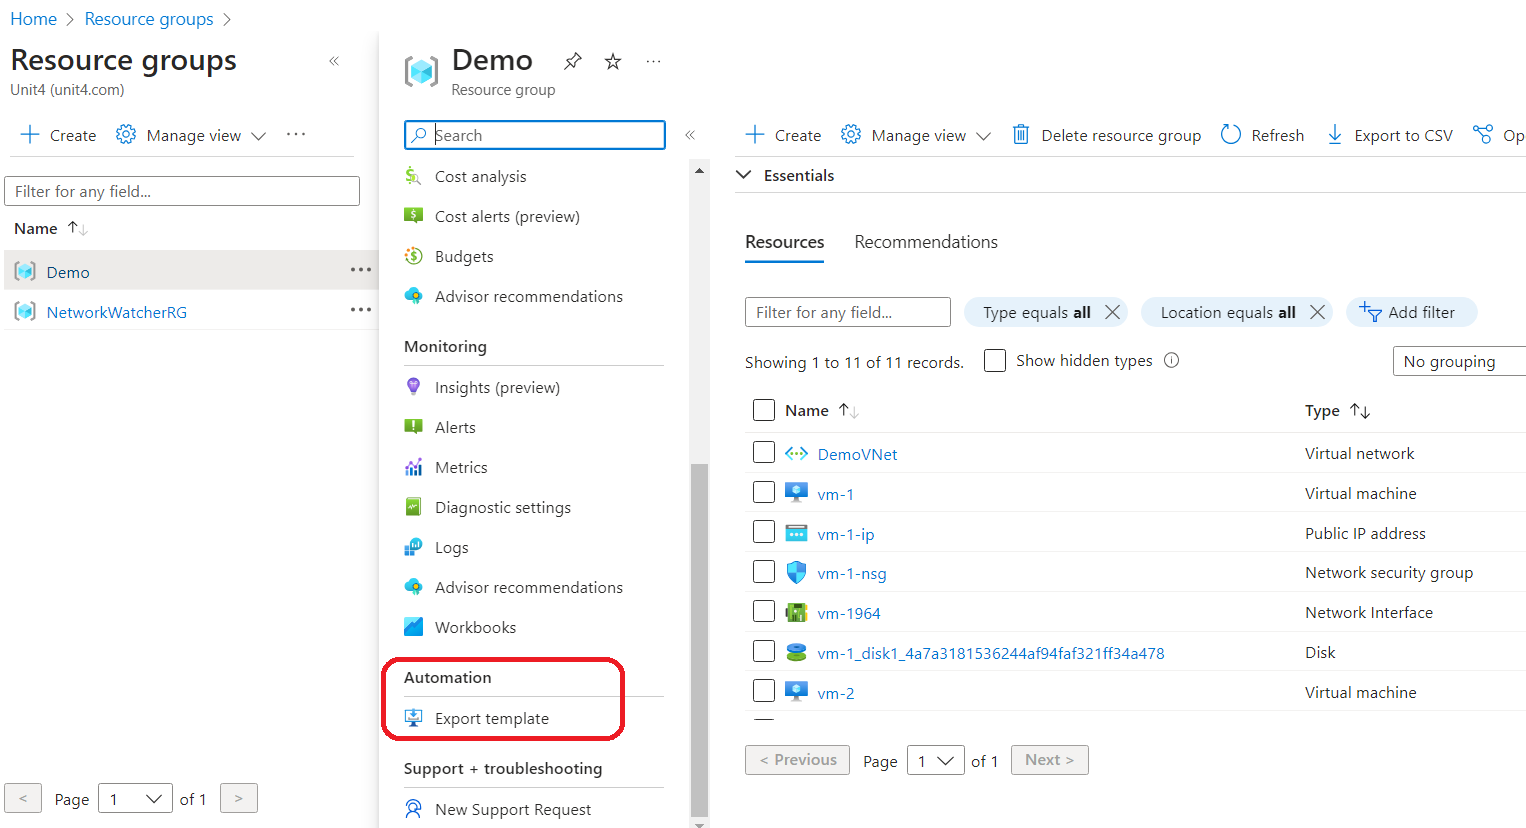1526x828 pixels.
Task: Check the vm-1964 row checkbox
Action: point(764,611)
